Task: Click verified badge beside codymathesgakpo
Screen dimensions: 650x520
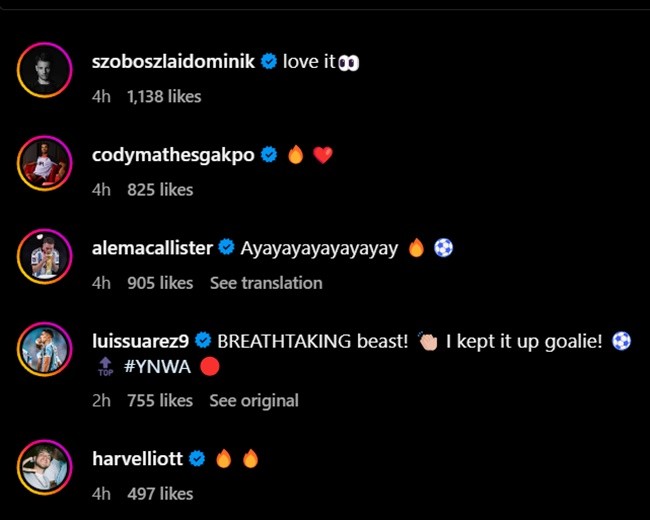Action: tap(269, 155)
